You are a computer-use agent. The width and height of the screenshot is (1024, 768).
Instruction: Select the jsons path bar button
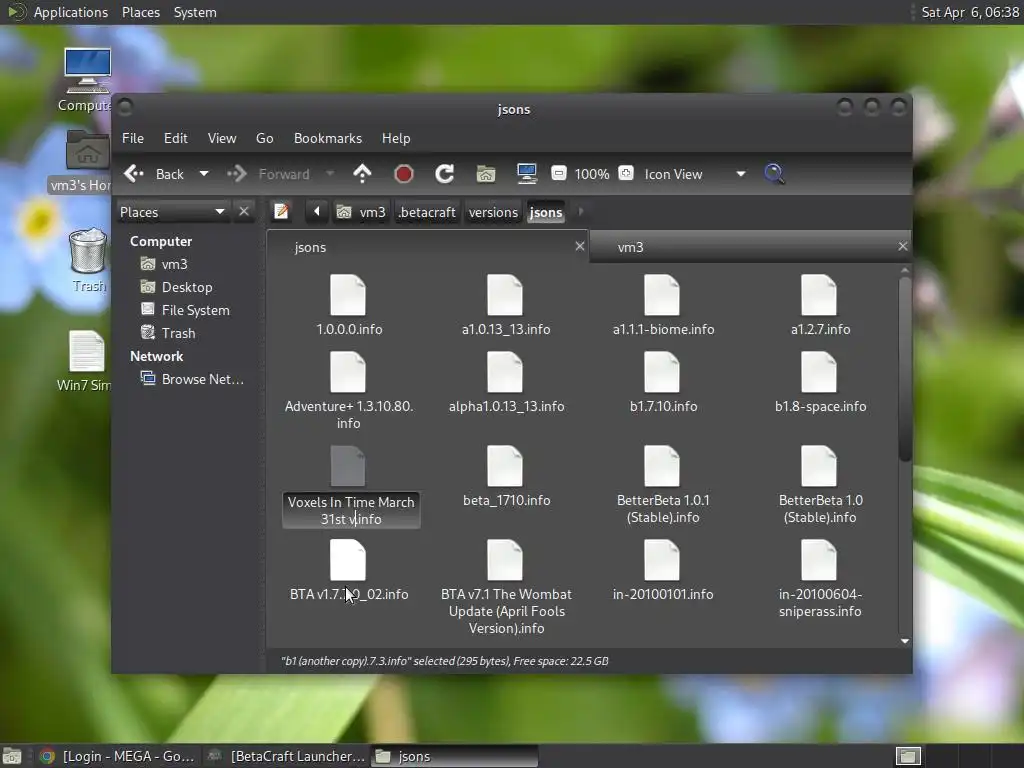(x=546, y=212)
